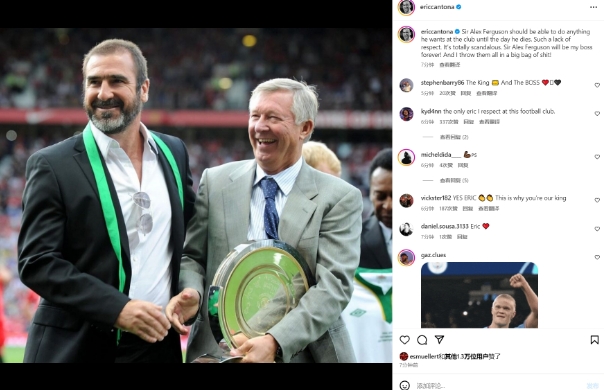Like stephenberry86's comment
Image resolution: width=614 pixels, height=390 pixels.
pos(597,85)
